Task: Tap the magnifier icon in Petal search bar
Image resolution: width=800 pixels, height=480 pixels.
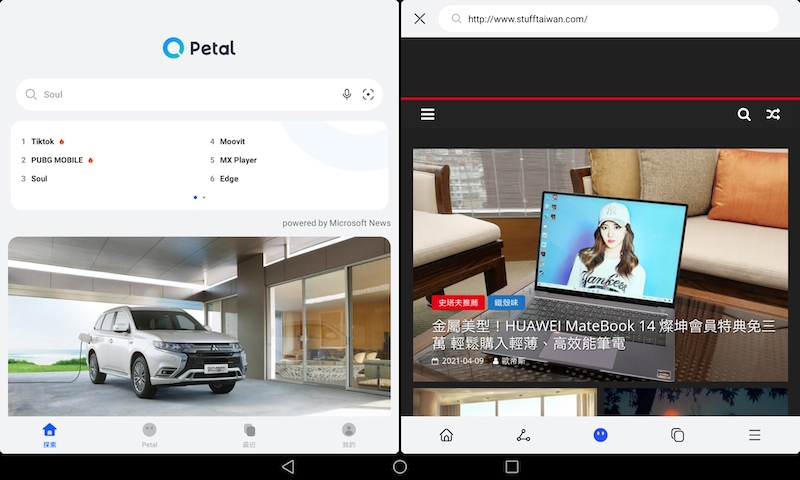Action: pyautogui.click(x=31, y=94)
